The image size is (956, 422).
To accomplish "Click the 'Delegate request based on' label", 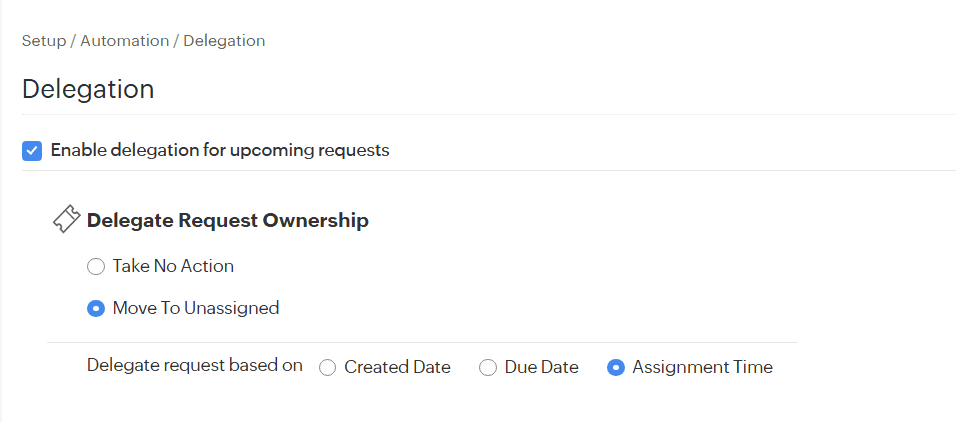I will (195, 366).
